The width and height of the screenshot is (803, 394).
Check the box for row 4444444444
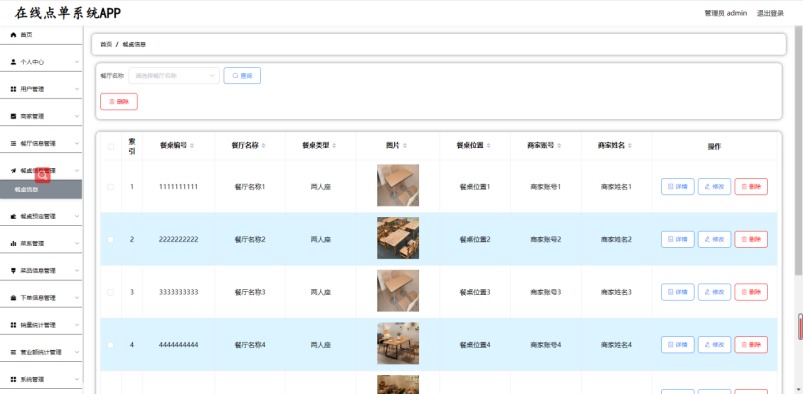[x=111, y=345]
